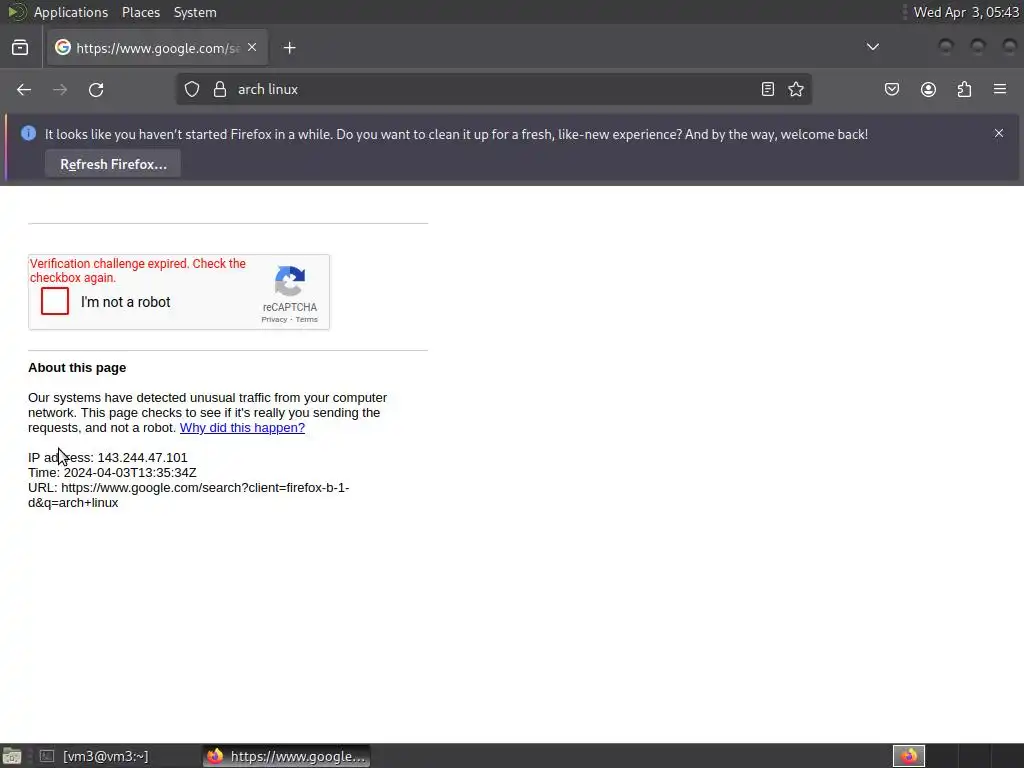This screenshot has height=768, width=1024.
Task: Switch to the Google search tab
Action: [x=157, y=47]
